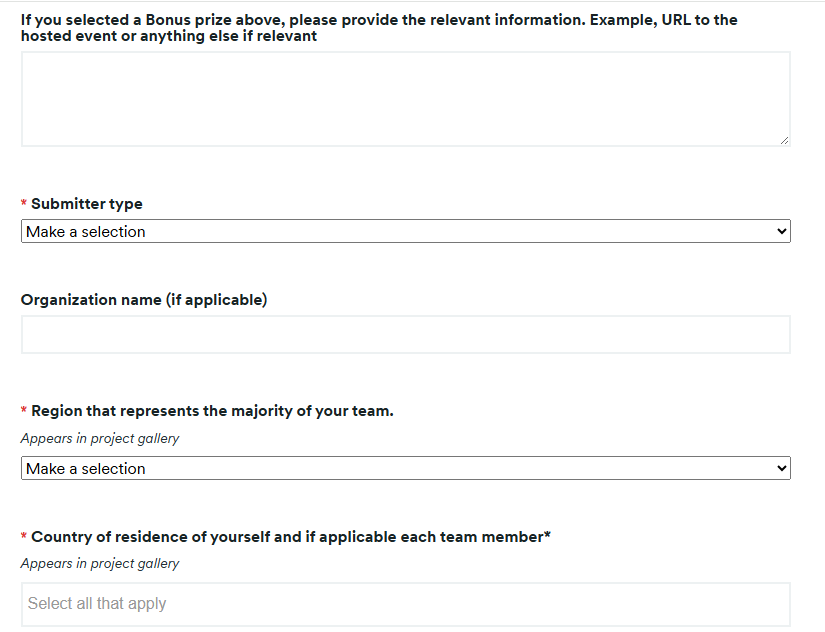The width and height of the screenshot is (825, 632).
Task: Click inside the Bonus prize information textarea
Action: pyautogui.click(x=406, y=99)
